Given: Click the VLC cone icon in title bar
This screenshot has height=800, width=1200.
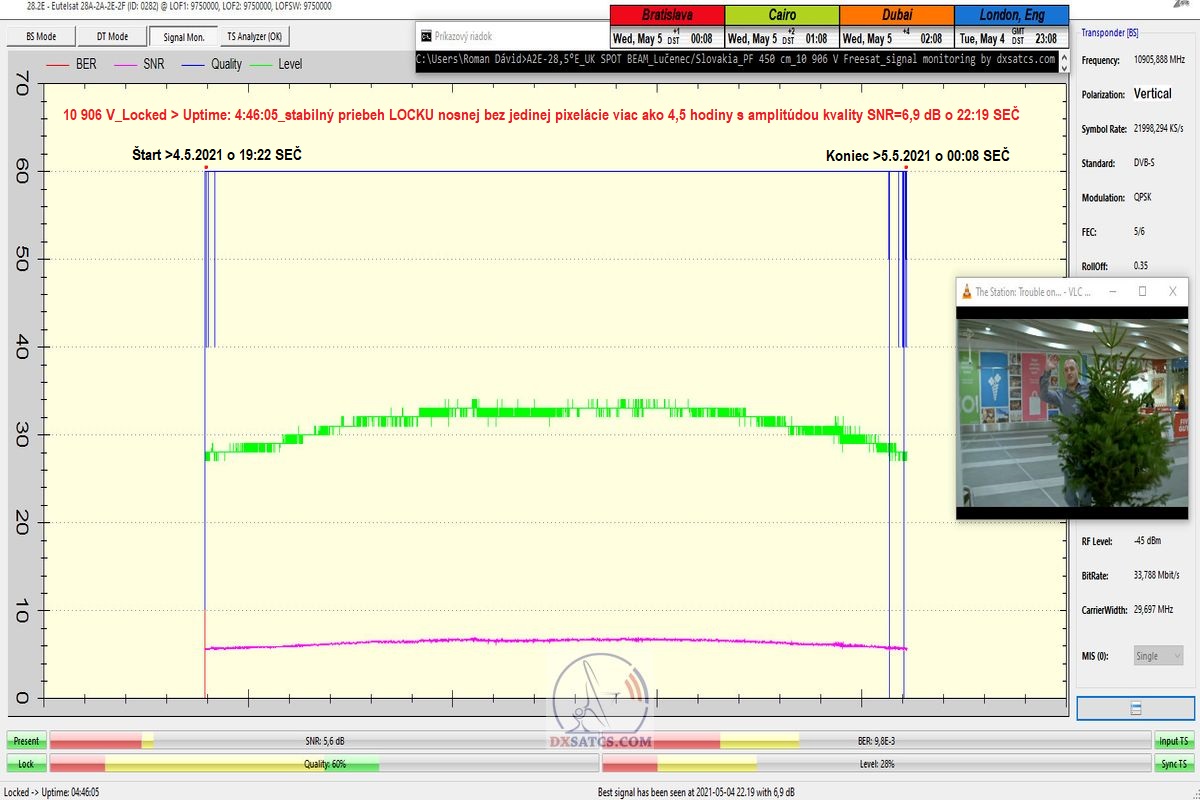Looking at the screenshot, I should click(967, 292).
